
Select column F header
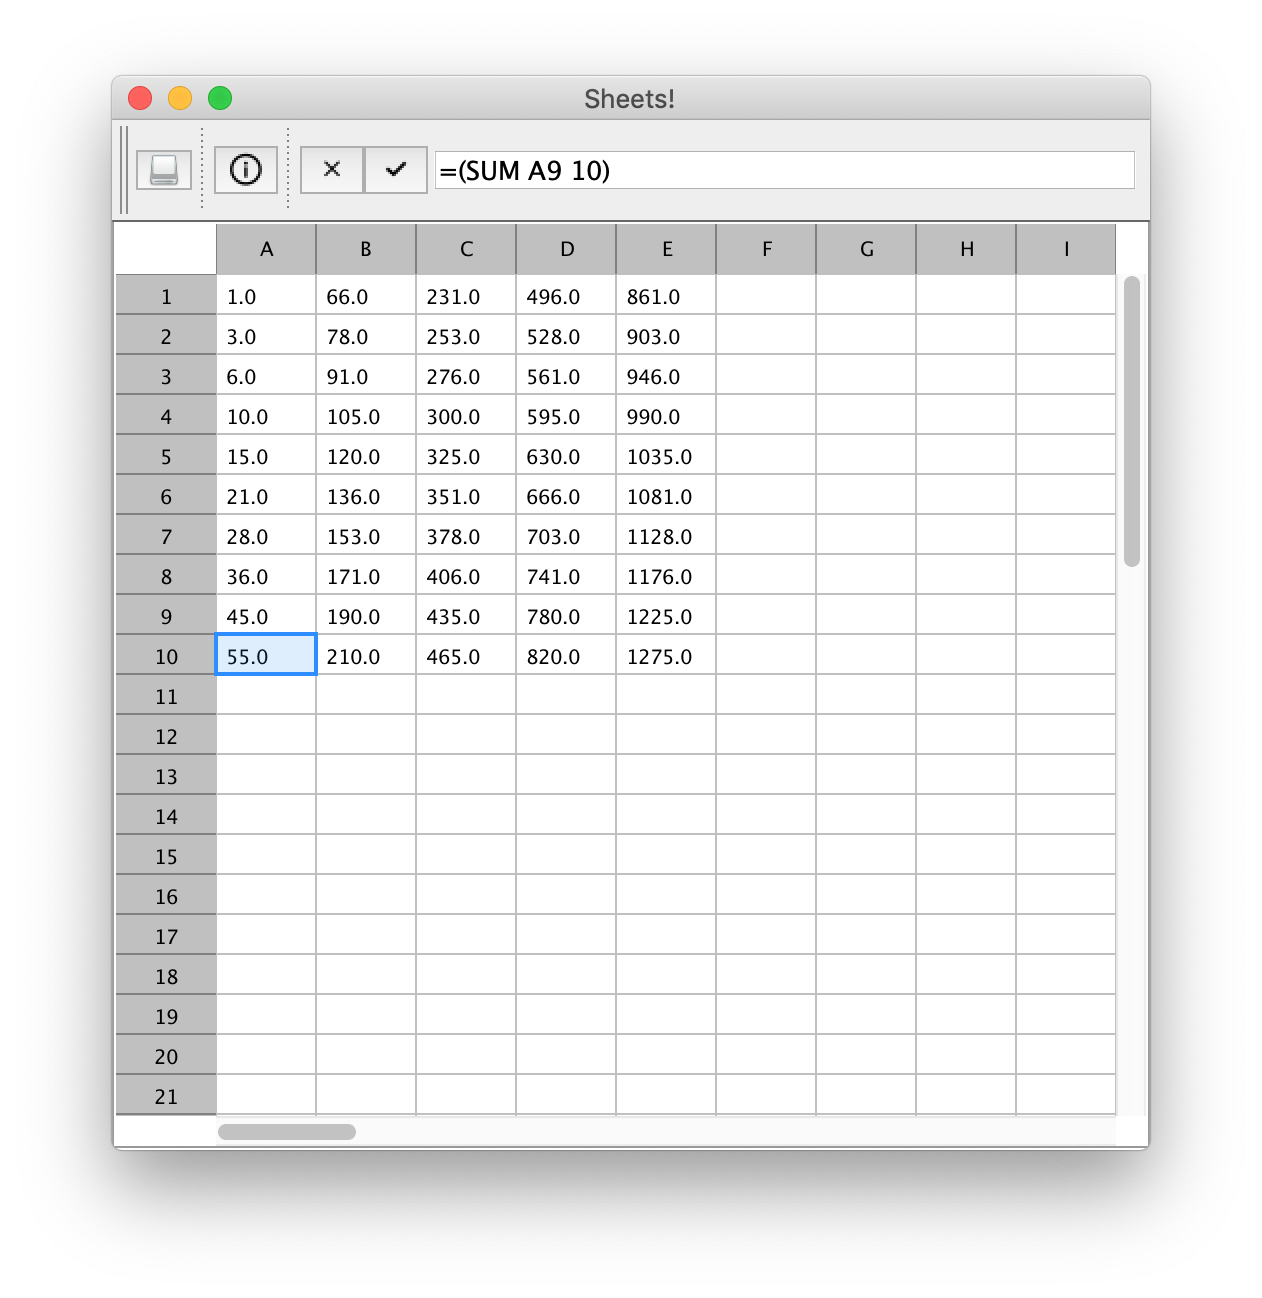pos(766,249)
